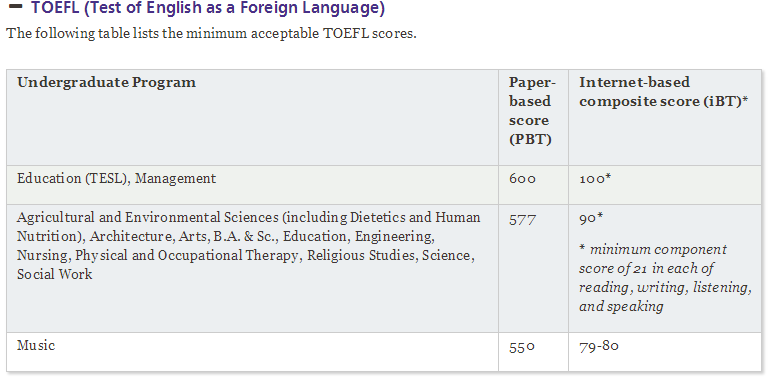The width and height of the screenshot is (768, 377).
Task: Click the intro sentence about minimum scores
Action: pos(211,34)
